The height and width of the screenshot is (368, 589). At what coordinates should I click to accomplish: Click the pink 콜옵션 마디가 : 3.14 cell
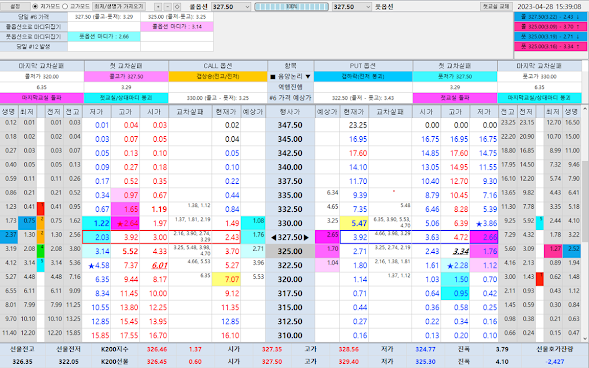coord(177,27)
